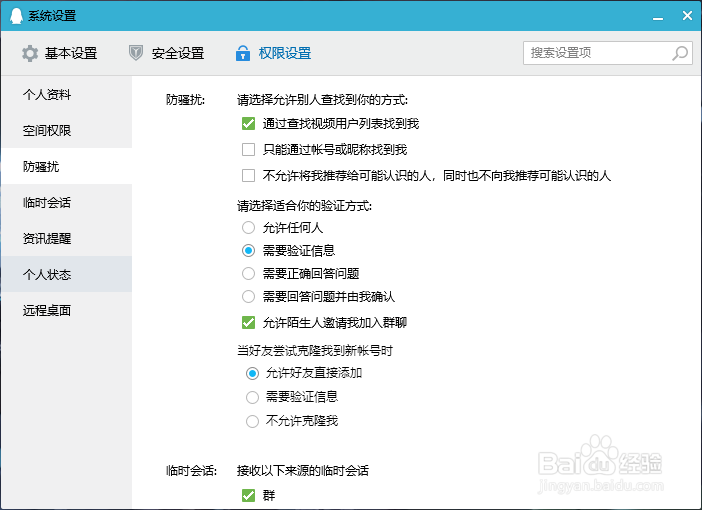Open 资讯提醒 in the sidebar
The image size is (702, 510).
point(67,238)
